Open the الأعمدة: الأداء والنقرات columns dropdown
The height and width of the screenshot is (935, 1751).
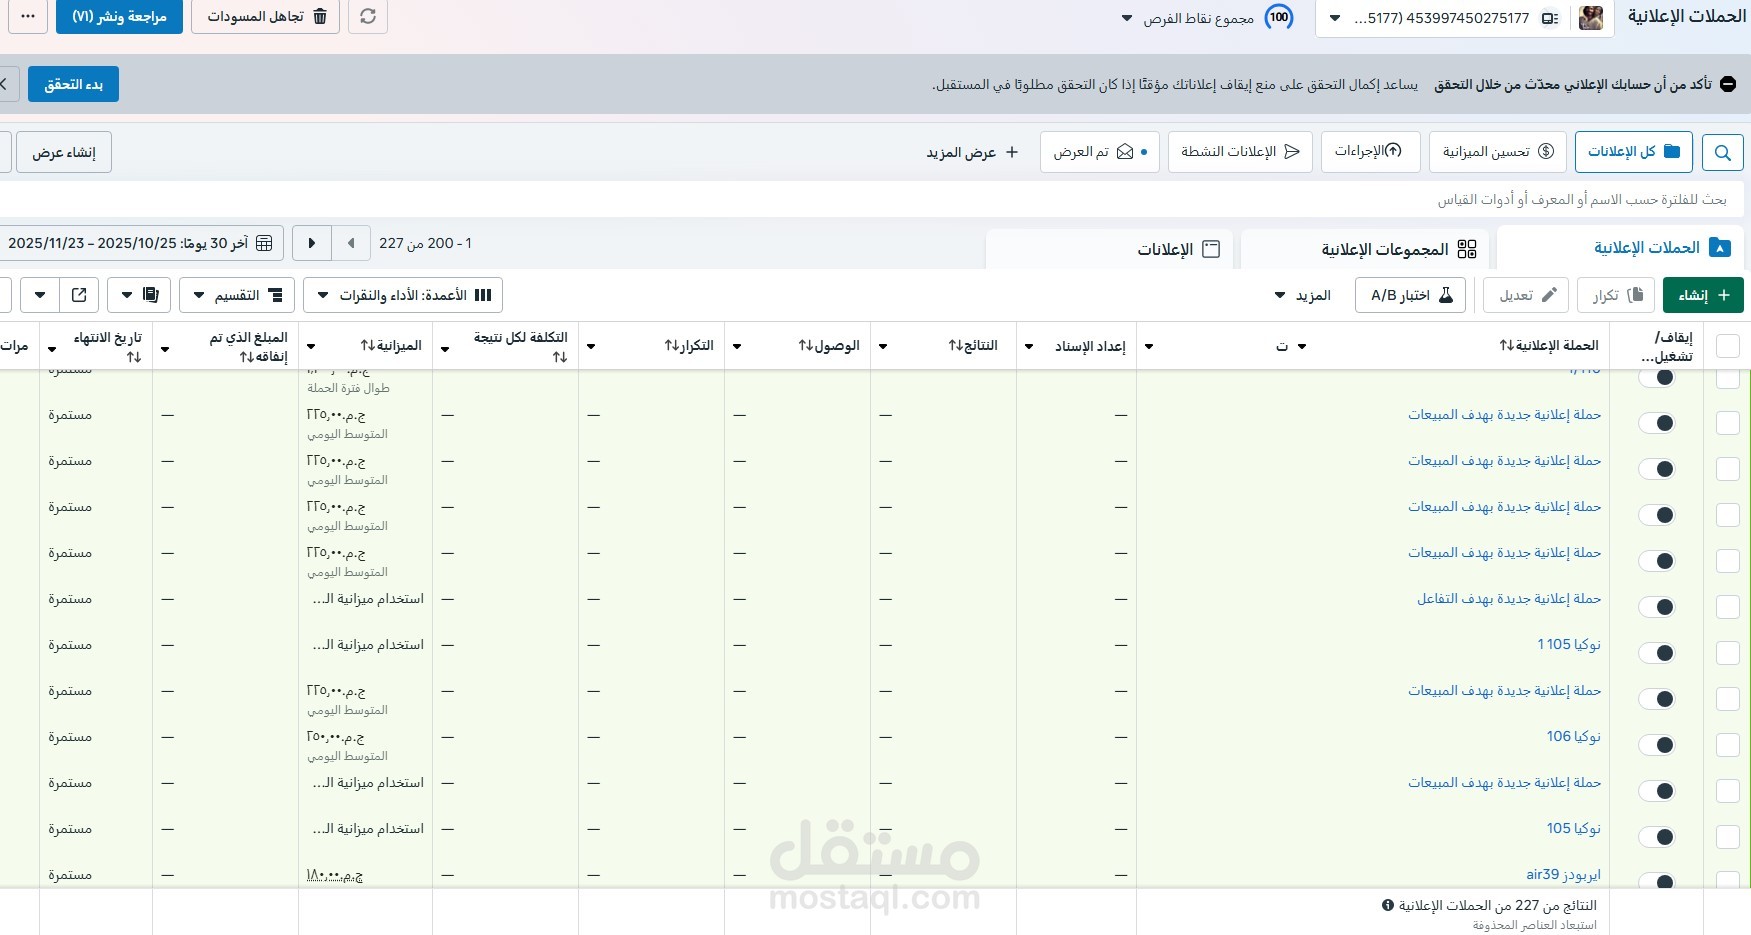pos(403,295)
